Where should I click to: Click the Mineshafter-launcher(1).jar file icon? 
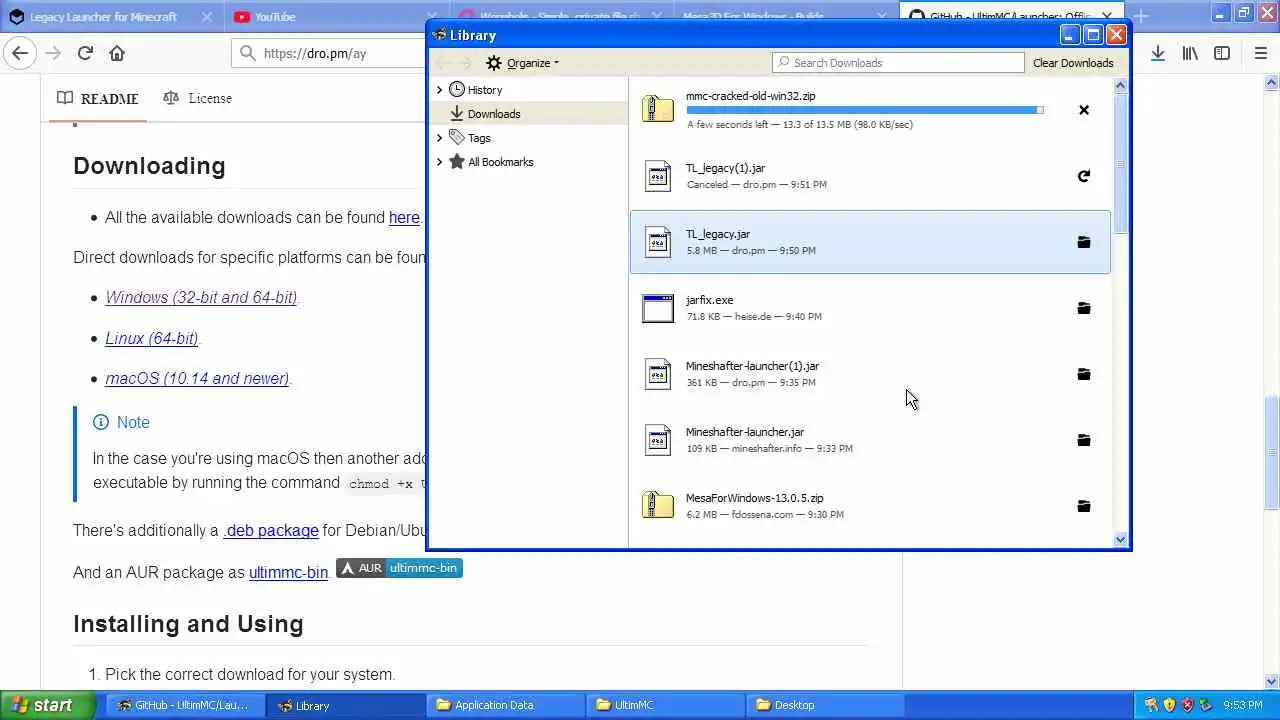pos(658,373)
